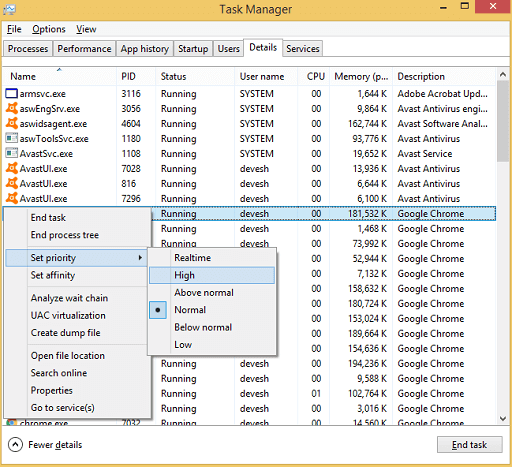Click the CPU value 01 cell
Screen dimensions: 512x467
pos(316,393)
